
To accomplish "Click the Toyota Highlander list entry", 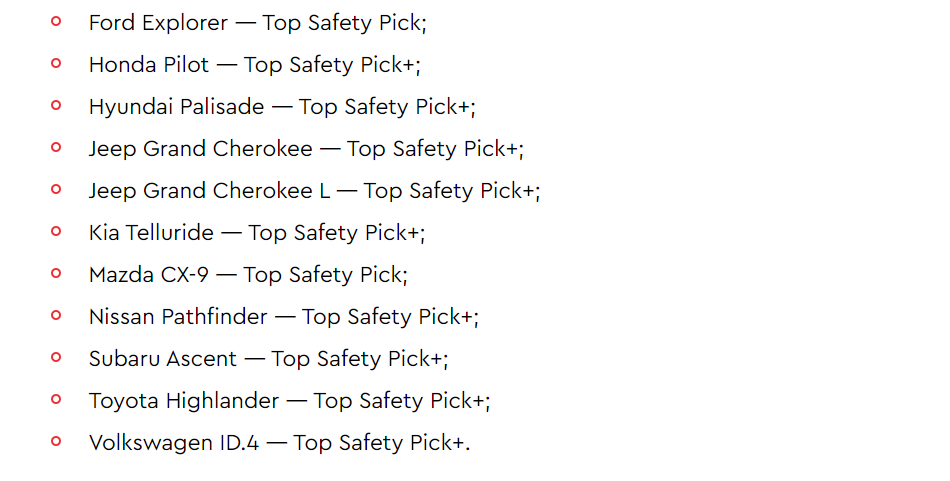I will click(x=290, y=401).
